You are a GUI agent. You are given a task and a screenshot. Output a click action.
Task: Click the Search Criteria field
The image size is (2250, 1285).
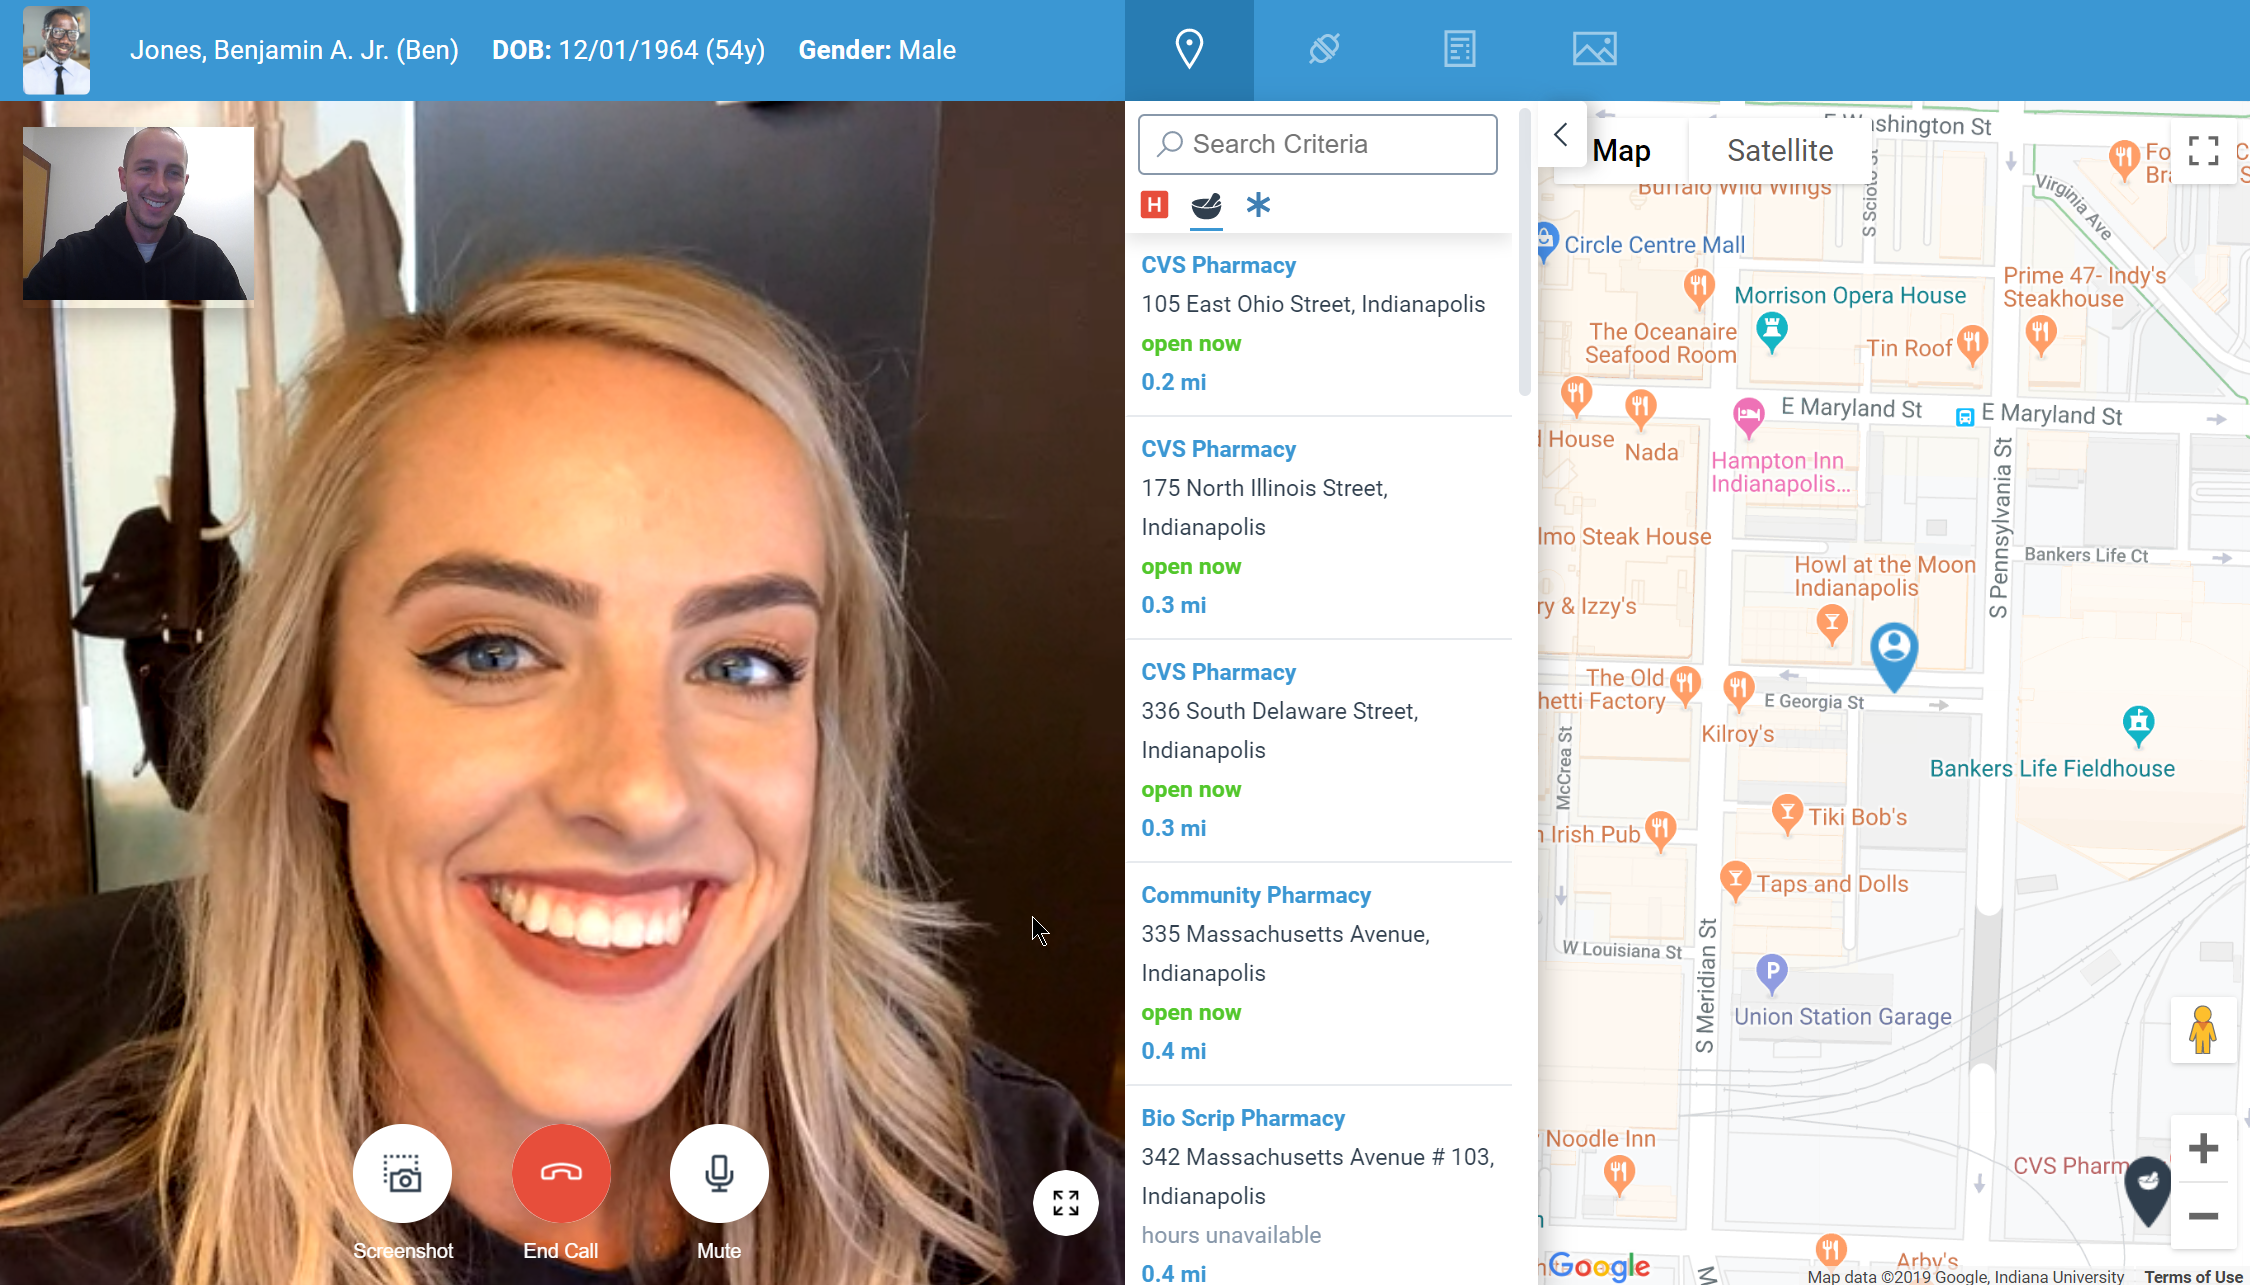pyautogui.click(x=1317, y=144)
